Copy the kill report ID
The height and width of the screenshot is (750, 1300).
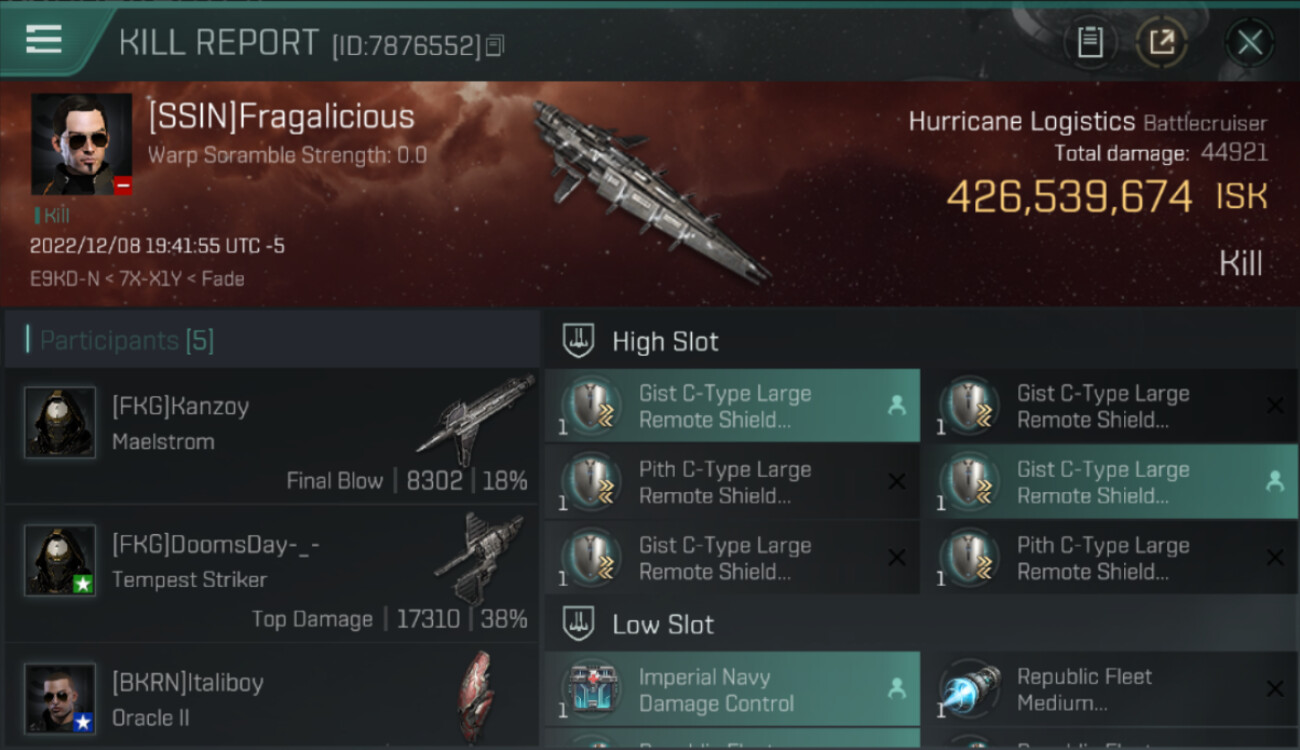pos(496,45)
